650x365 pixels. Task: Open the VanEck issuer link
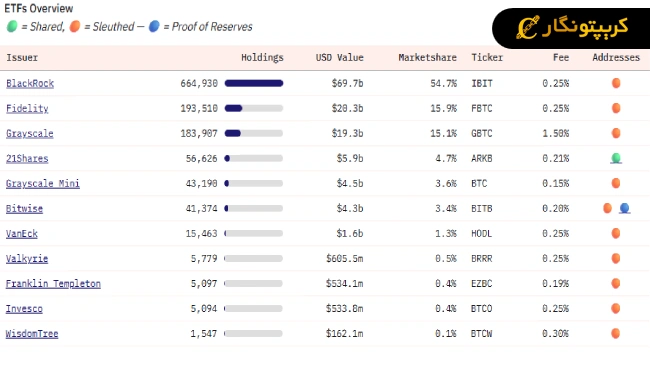[x=22, y=234]
